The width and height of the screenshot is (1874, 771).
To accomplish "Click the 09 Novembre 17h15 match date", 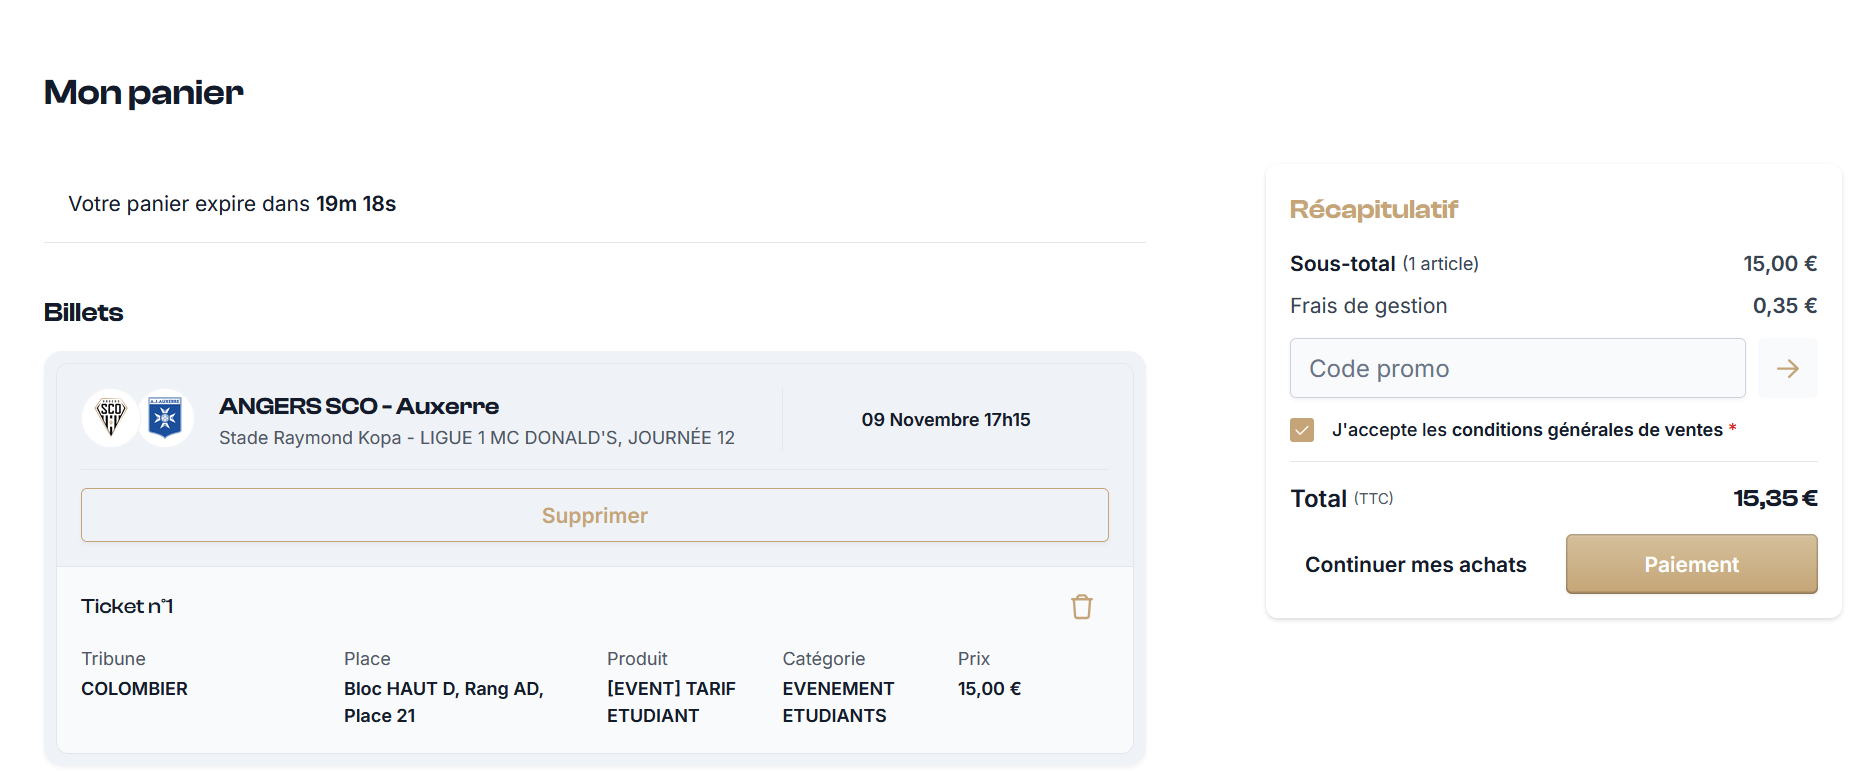I will 945,420.
